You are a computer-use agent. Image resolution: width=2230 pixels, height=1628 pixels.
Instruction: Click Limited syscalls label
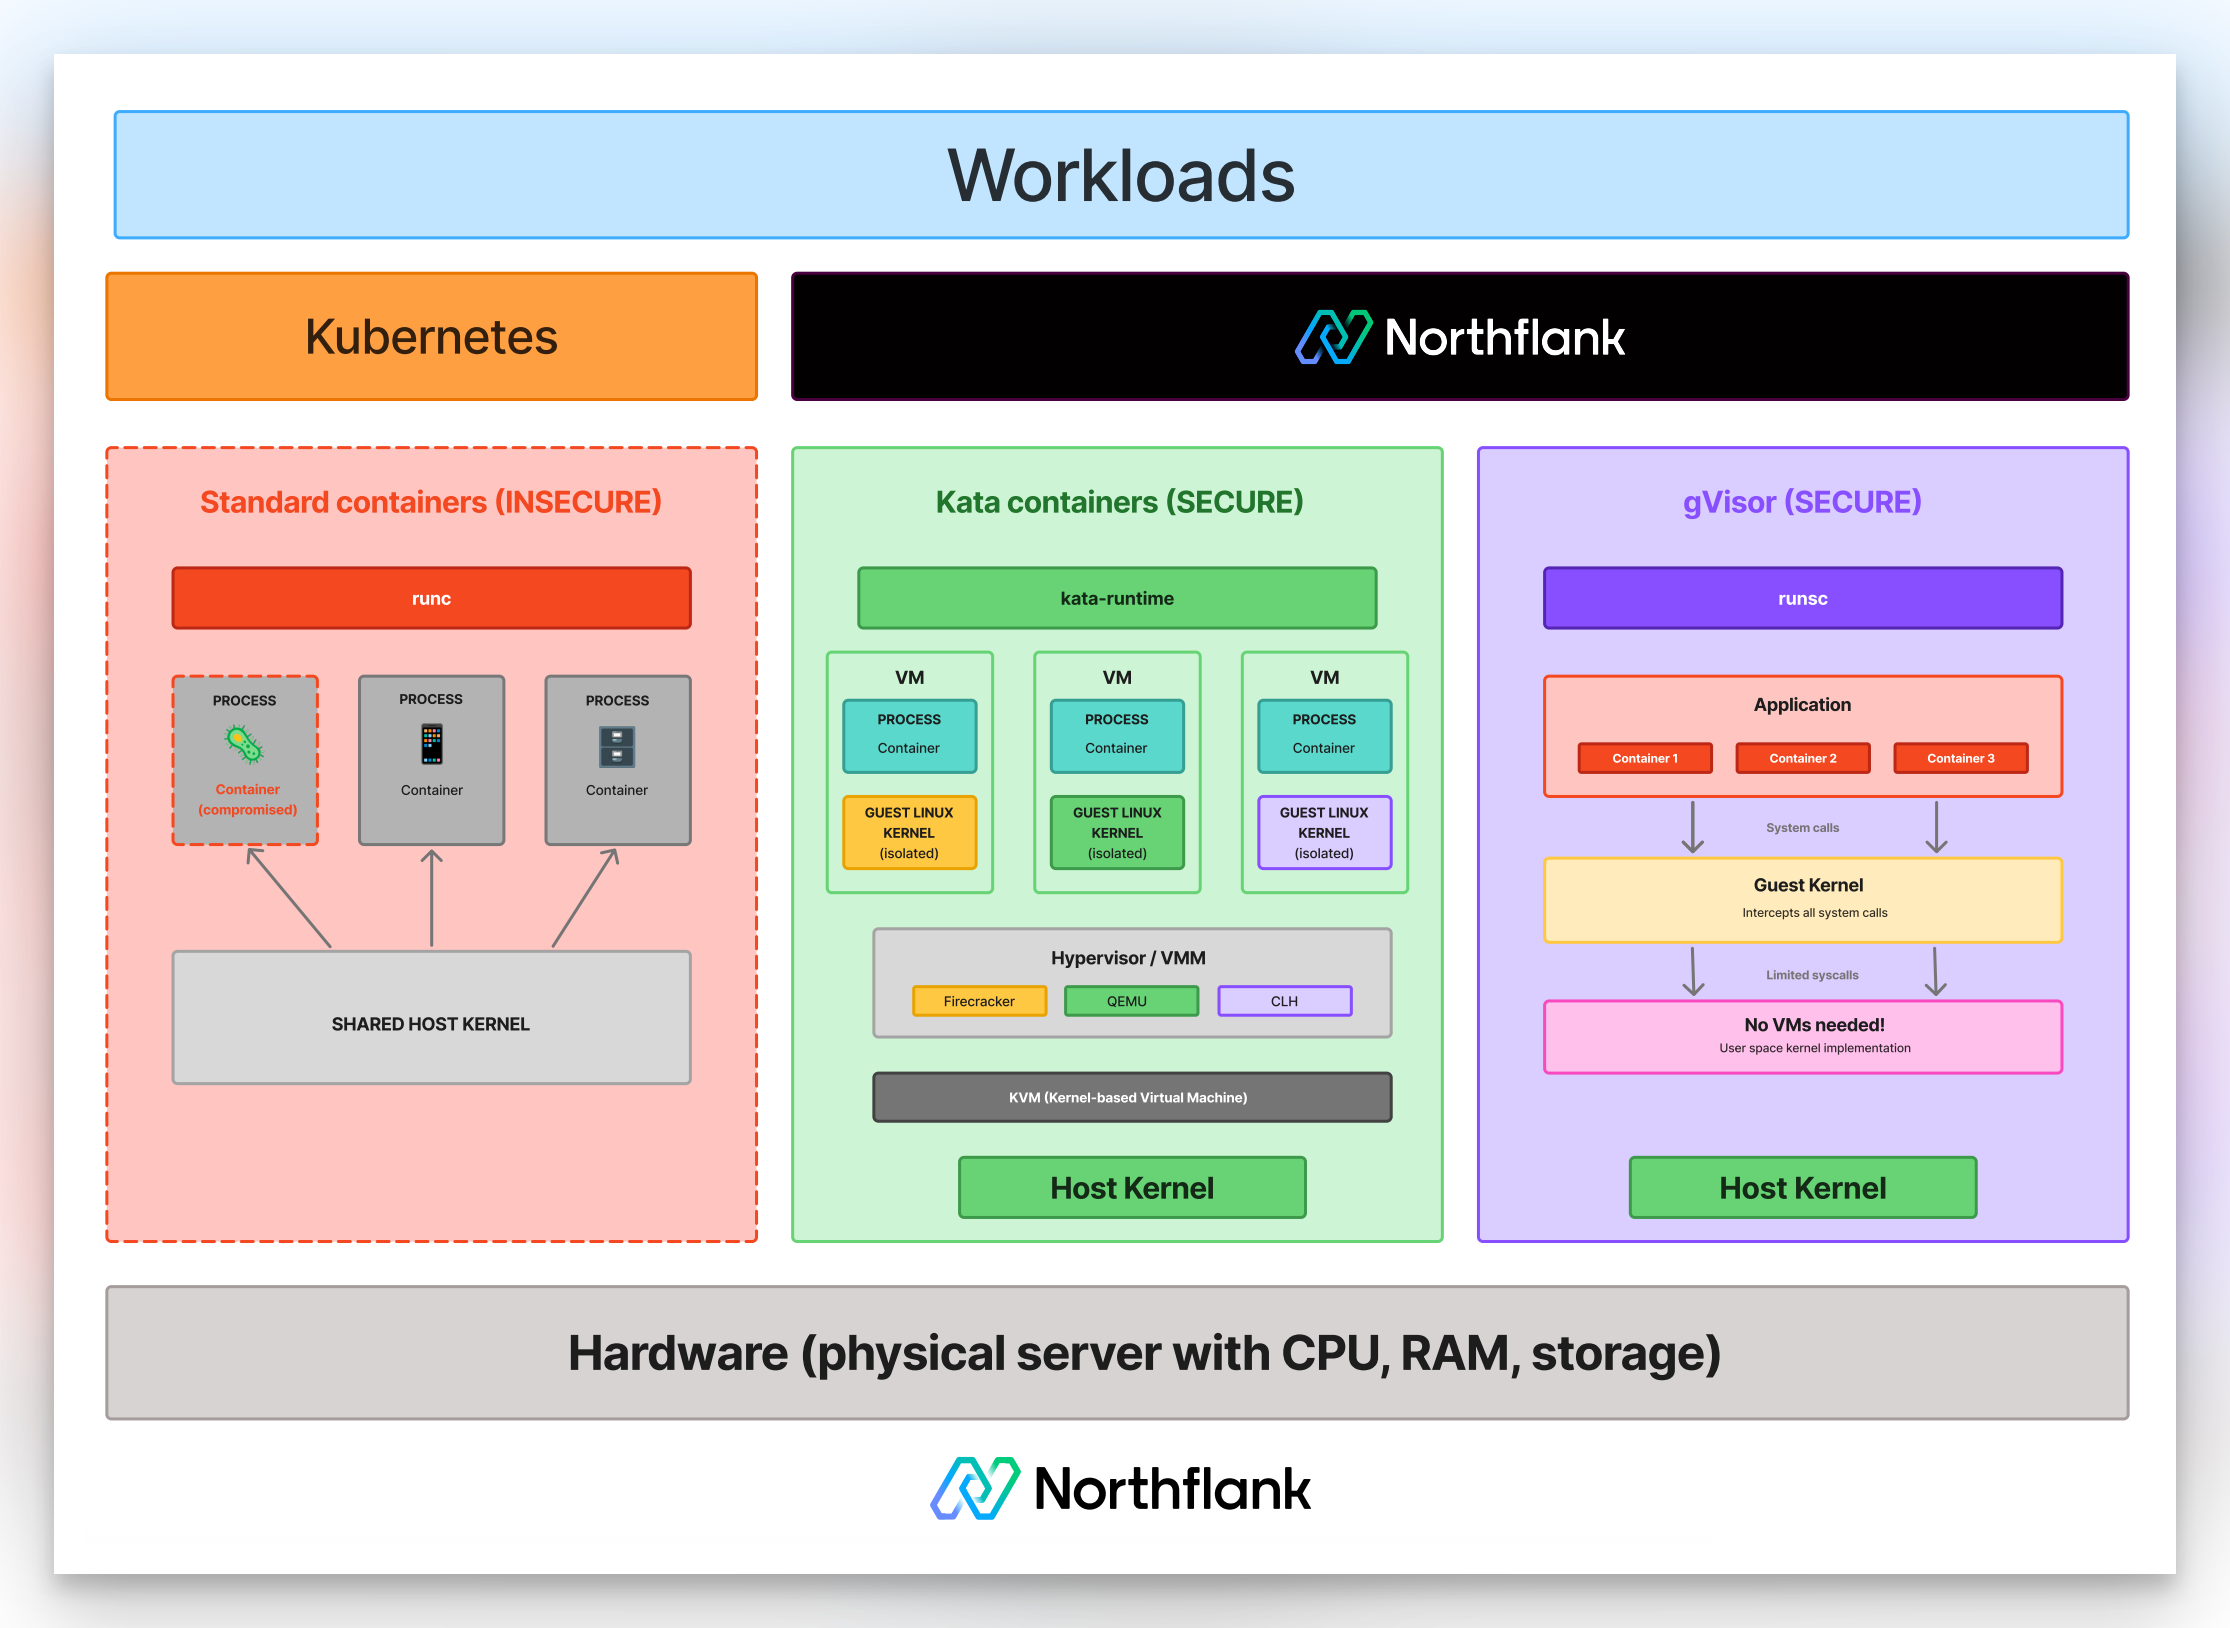(x=1812, y=975)
